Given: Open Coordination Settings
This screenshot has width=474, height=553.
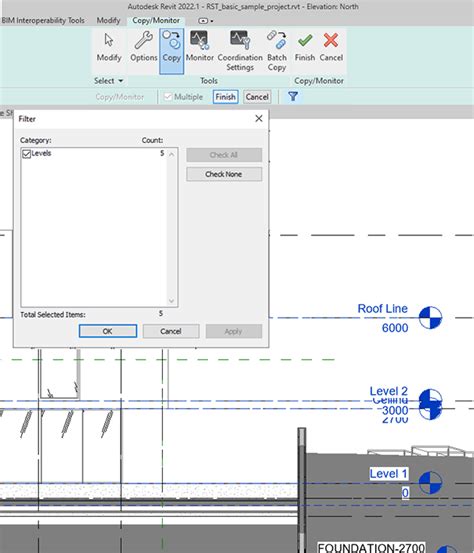Looking at the screenshot, I should click(x=240, y=51).
